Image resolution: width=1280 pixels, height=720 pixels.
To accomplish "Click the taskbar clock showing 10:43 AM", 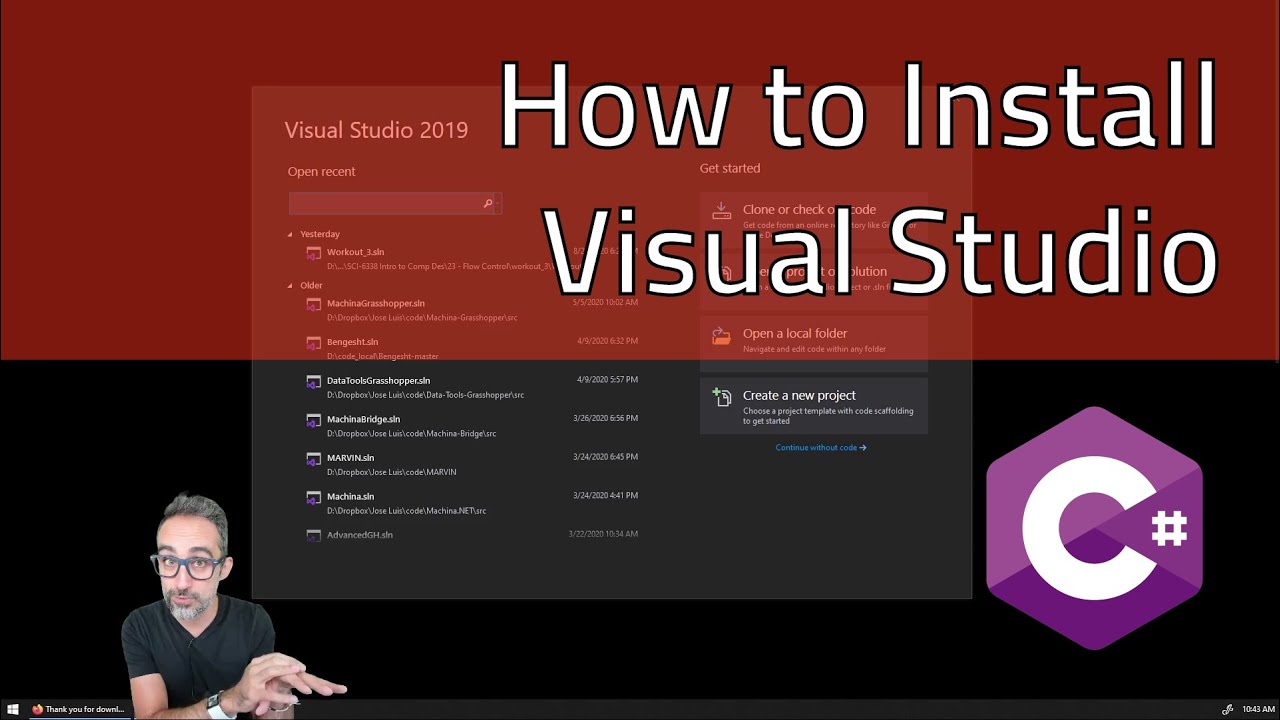I will 1258,709.
